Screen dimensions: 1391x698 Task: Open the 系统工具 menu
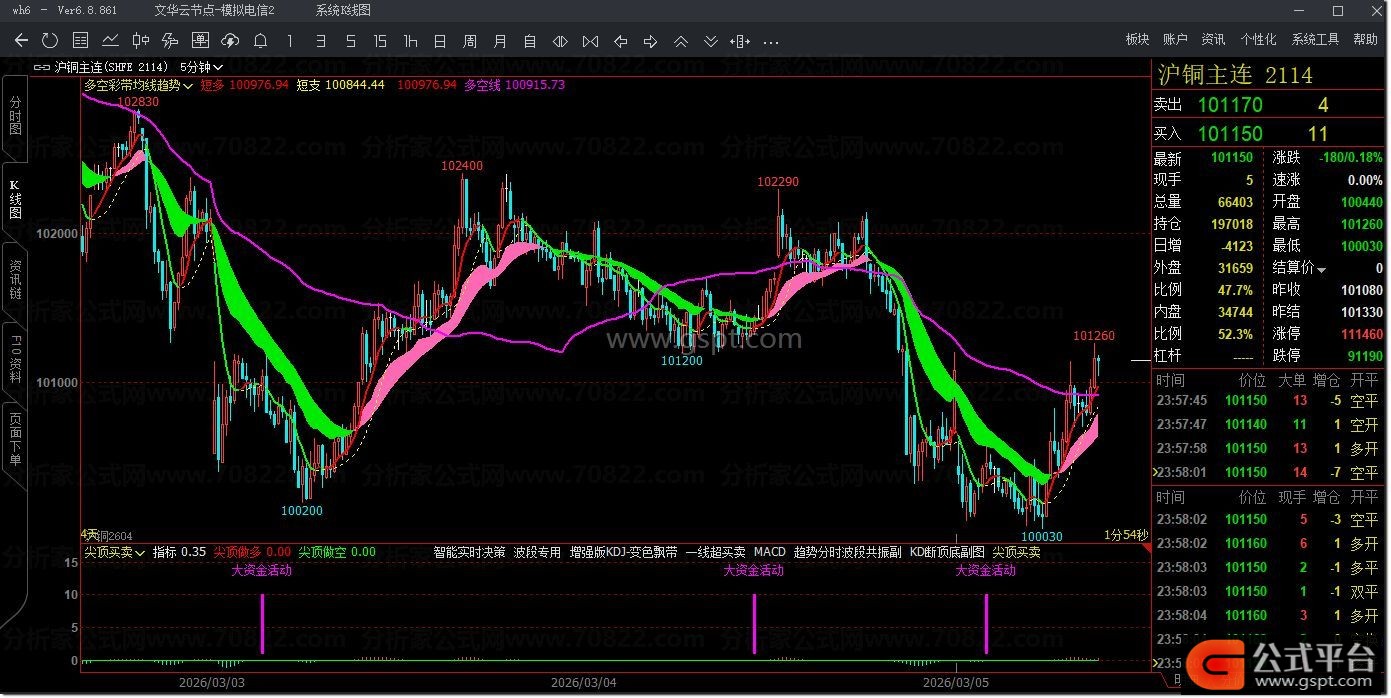1315,40
